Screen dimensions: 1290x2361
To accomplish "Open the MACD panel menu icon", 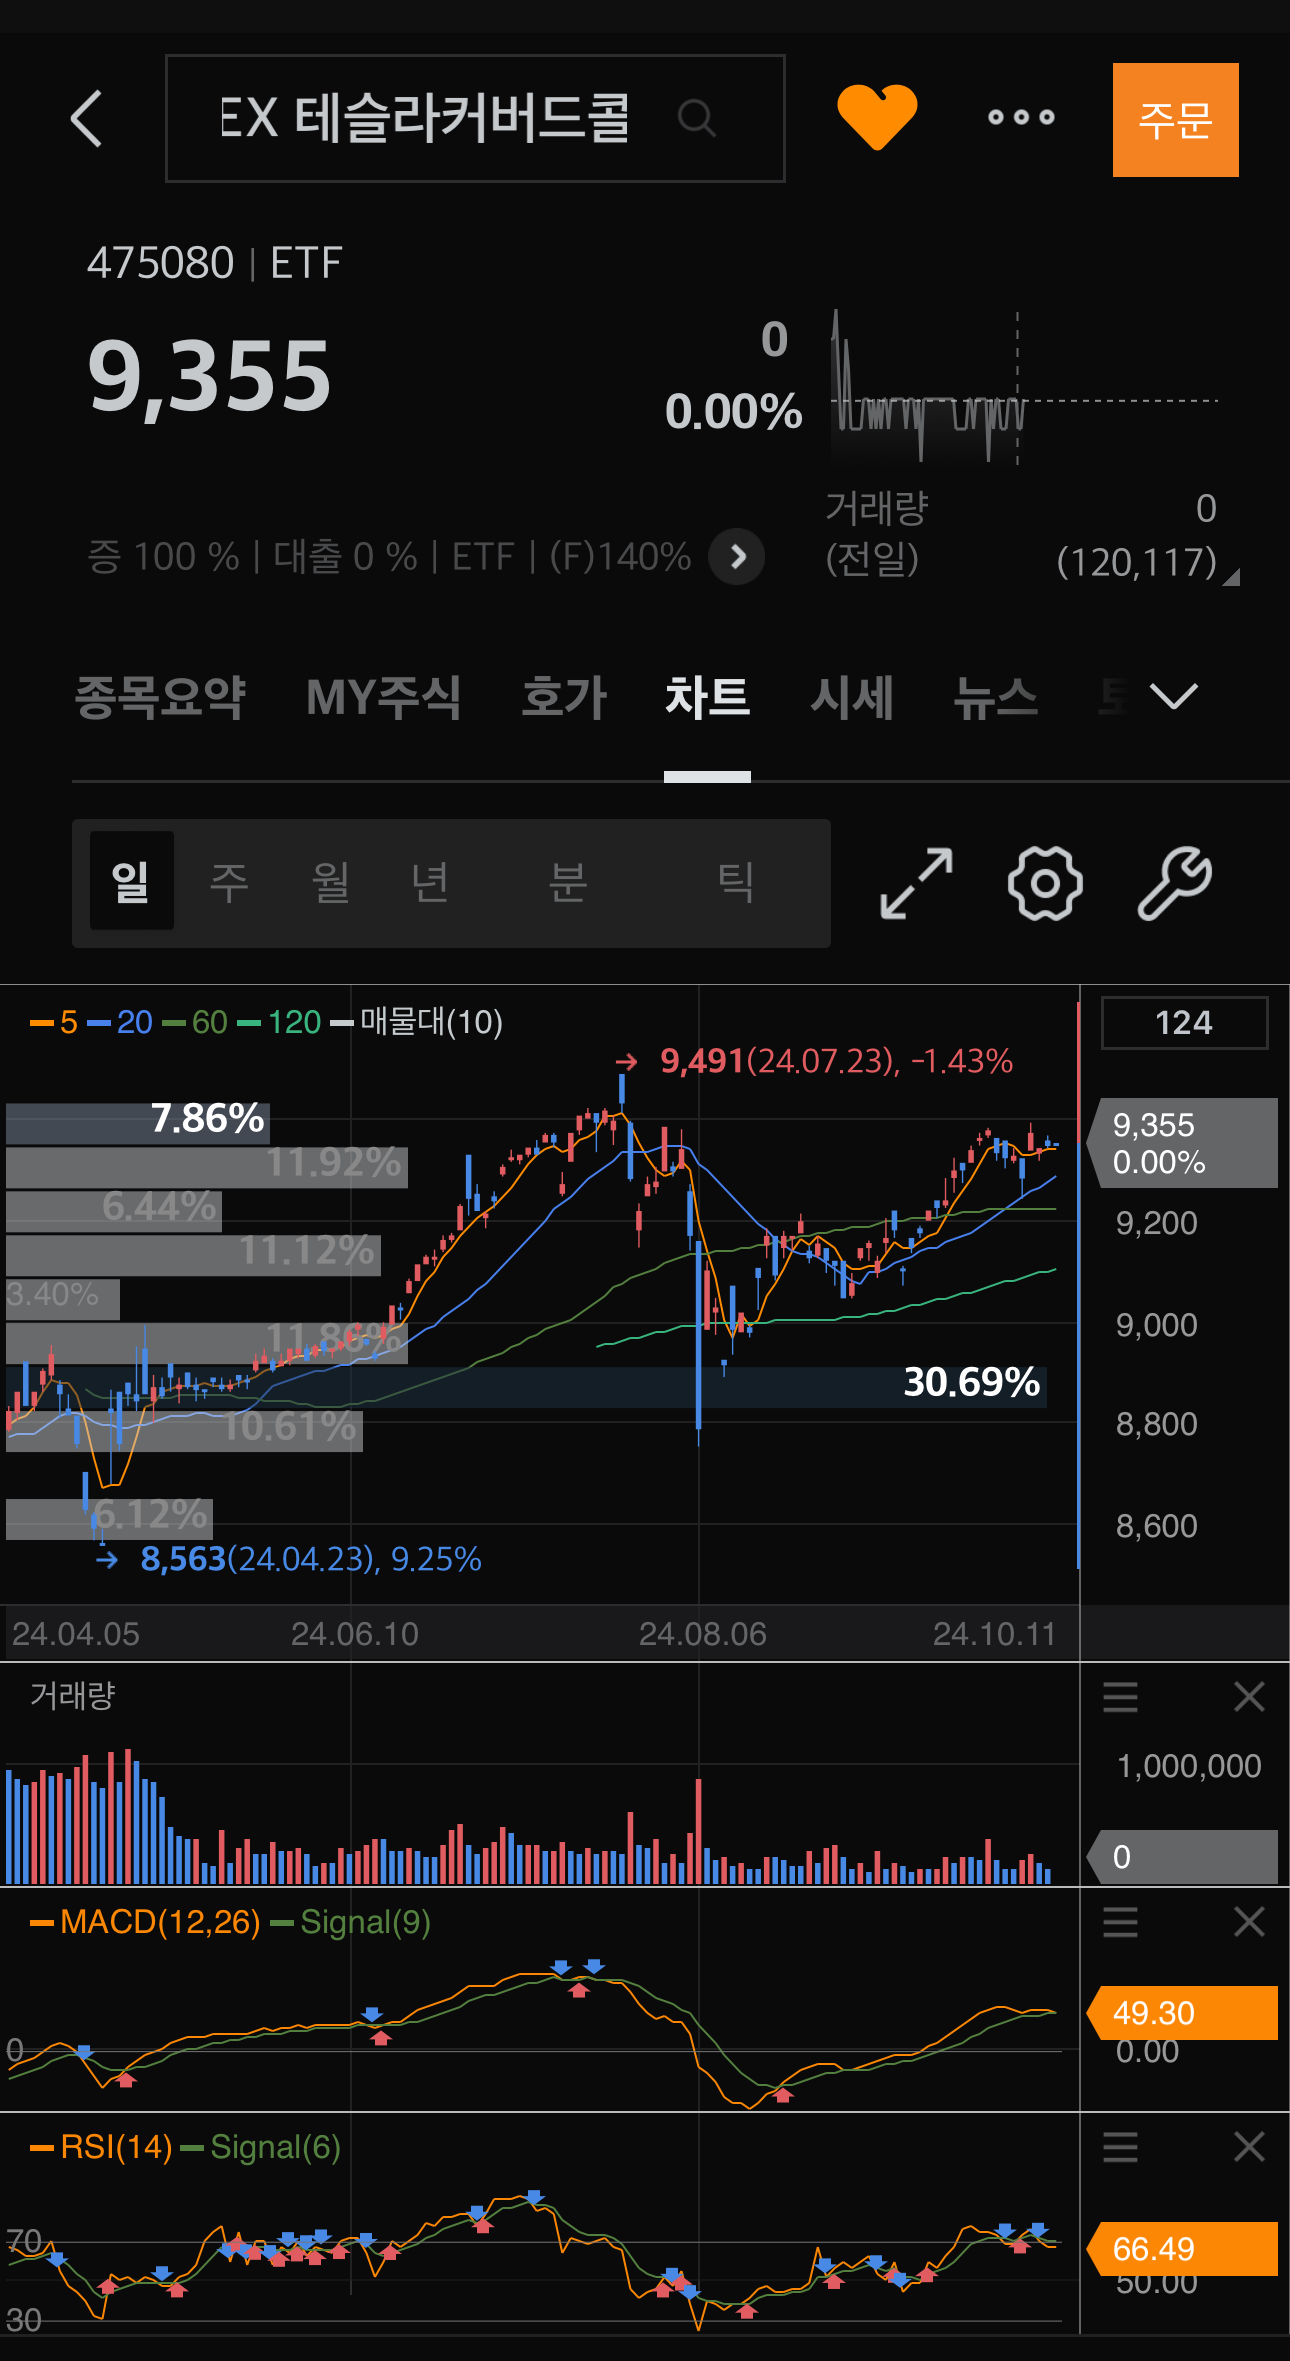I will point(1120,1922).
